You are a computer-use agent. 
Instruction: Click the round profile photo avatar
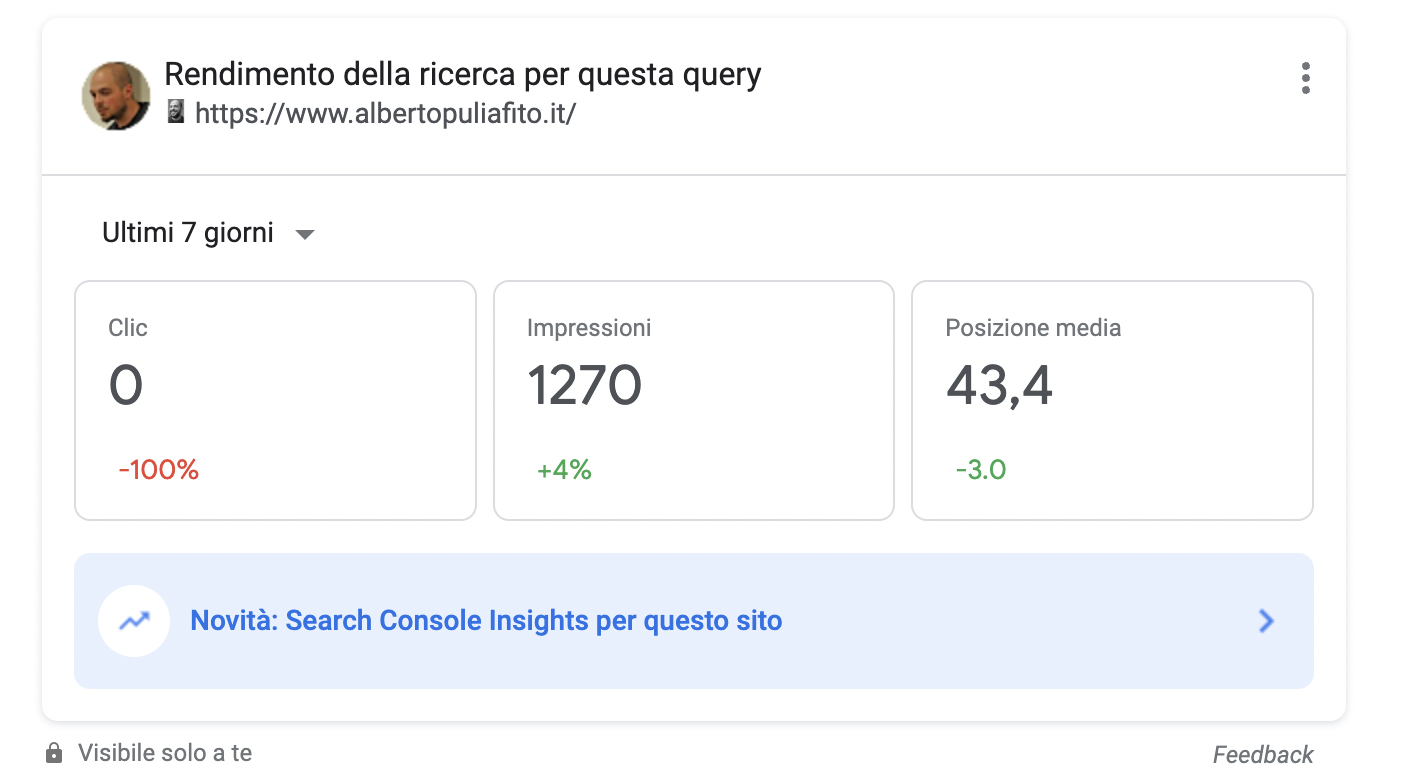(x=116, y=95)
